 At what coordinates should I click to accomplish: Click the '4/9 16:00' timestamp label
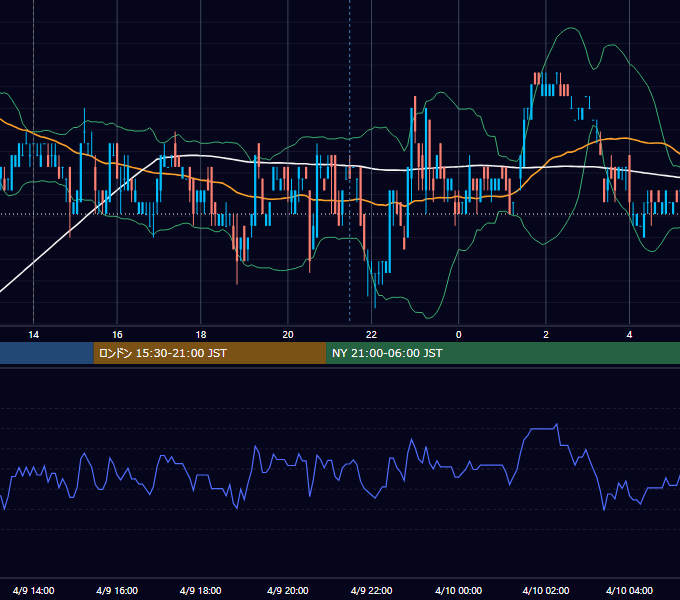pos(117,590)
